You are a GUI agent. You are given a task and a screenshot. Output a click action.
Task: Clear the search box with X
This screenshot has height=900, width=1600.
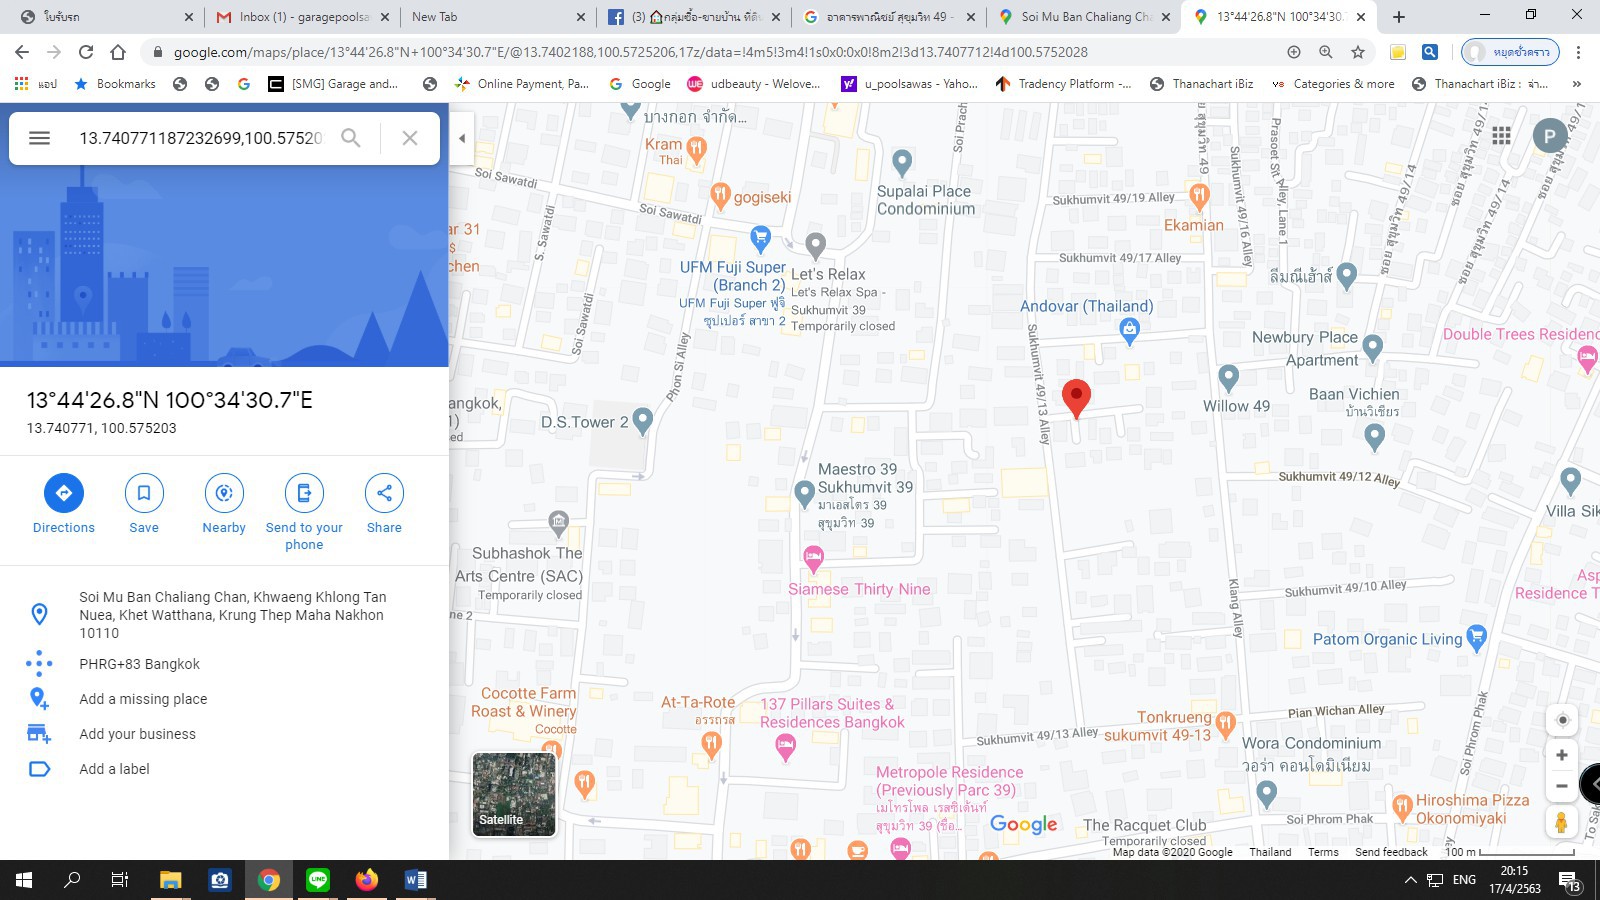click(410, 138)
